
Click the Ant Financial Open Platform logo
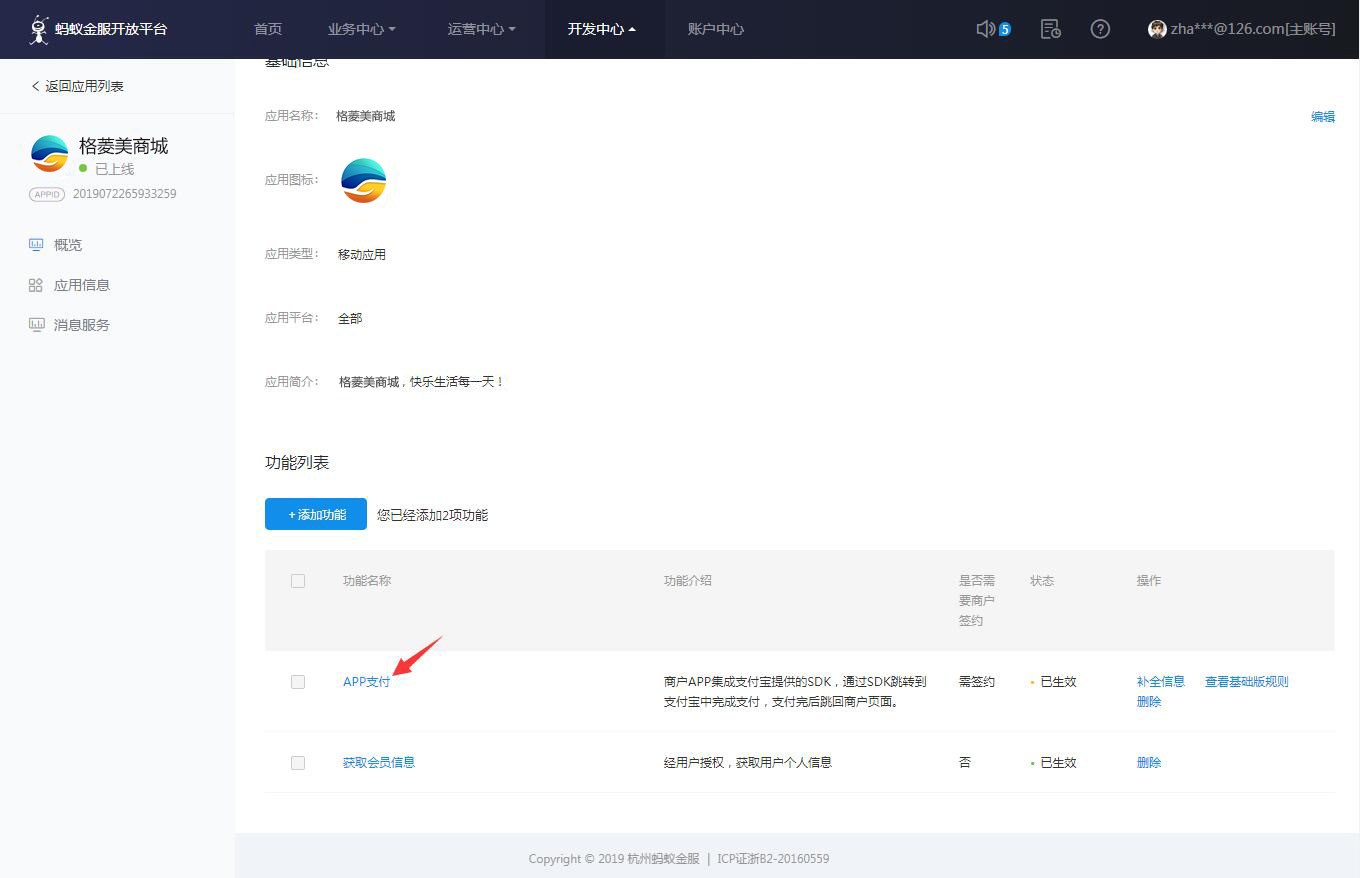pos(98,29)
